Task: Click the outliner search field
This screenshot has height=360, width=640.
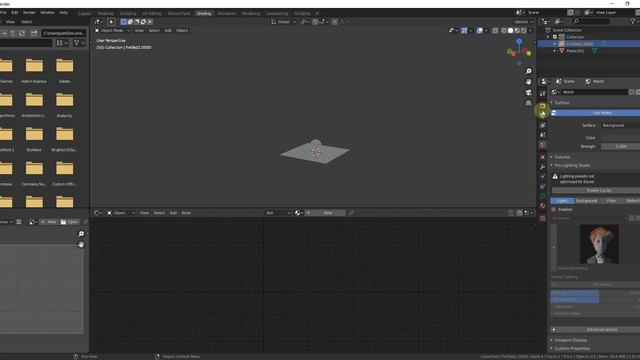Action: [591, 22]
